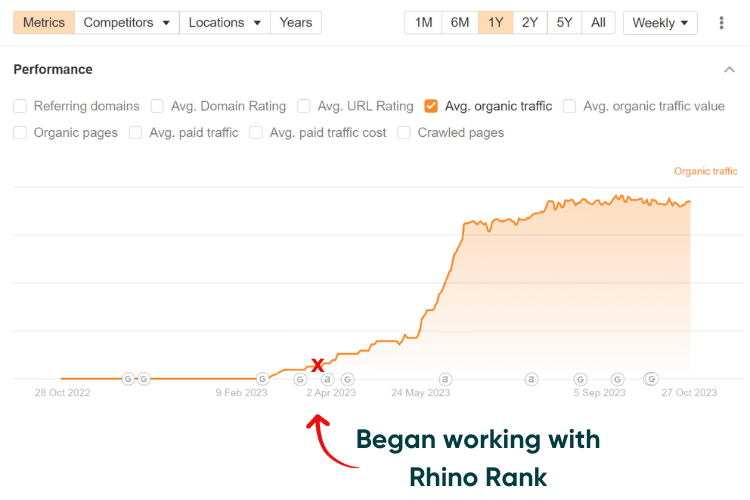Click the G marker directly above 5 Sep 2023
The height and width of the screenshot is (500, 750).
tap(580, 379)
